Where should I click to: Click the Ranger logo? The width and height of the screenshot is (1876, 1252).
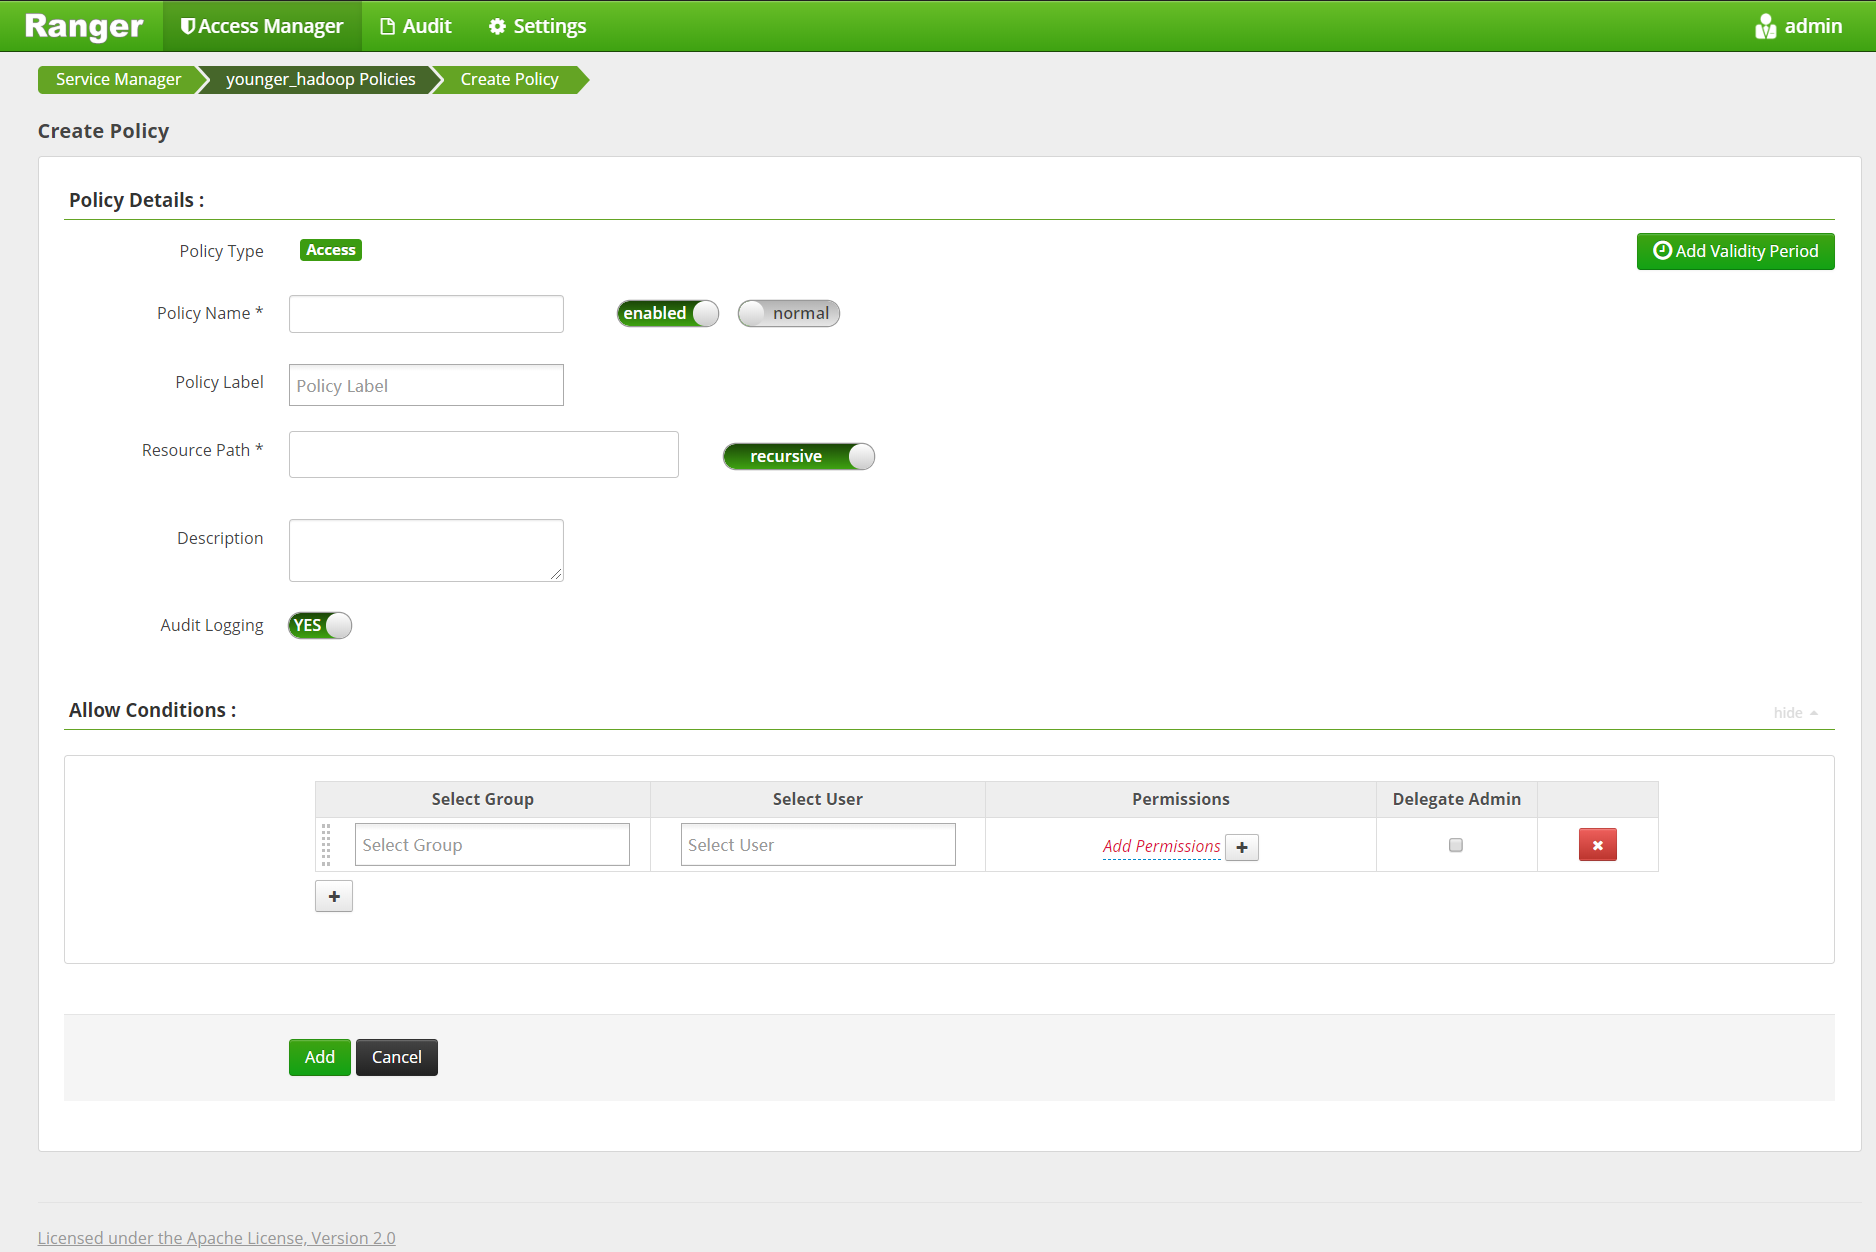point(83,25)
